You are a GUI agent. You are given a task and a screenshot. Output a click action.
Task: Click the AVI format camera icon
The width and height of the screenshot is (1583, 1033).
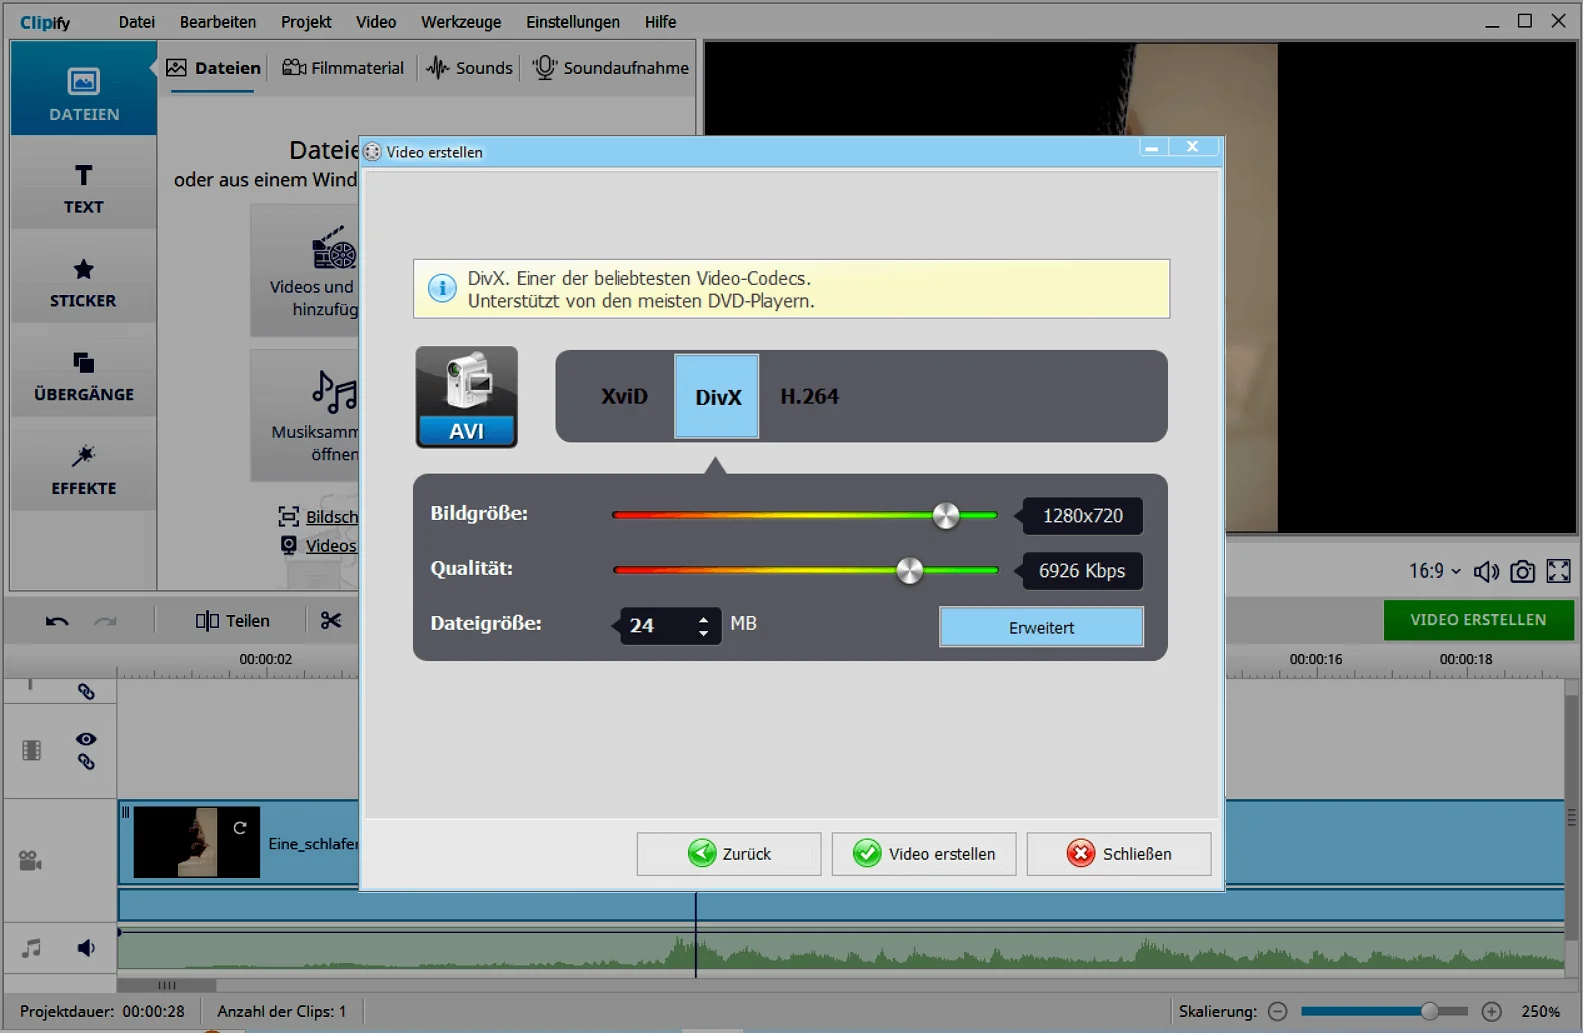(467, 397)
